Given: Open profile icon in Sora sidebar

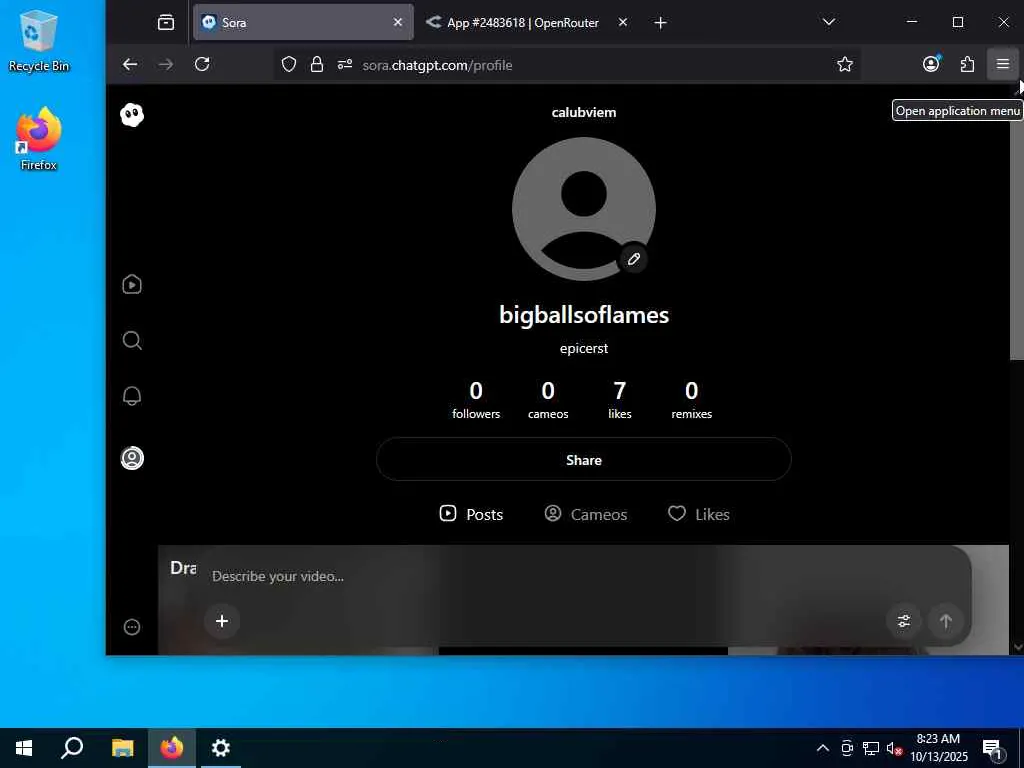Looking at the screenshot, I should (x=132, y=458).
